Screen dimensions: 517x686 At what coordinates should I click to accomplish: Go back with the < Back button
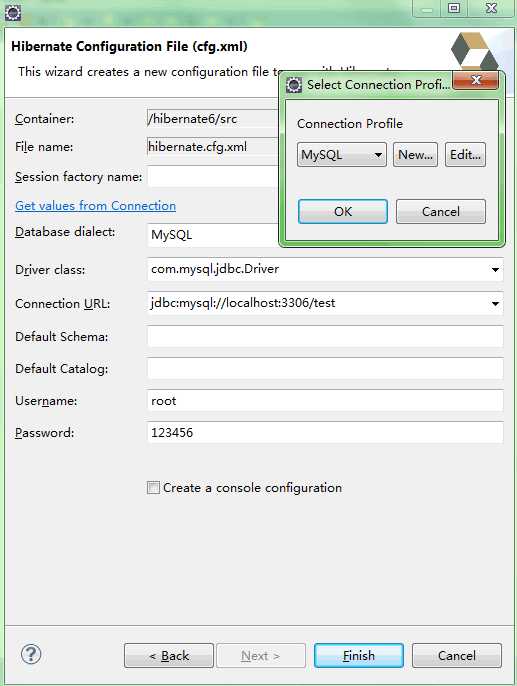click(169, 655)
